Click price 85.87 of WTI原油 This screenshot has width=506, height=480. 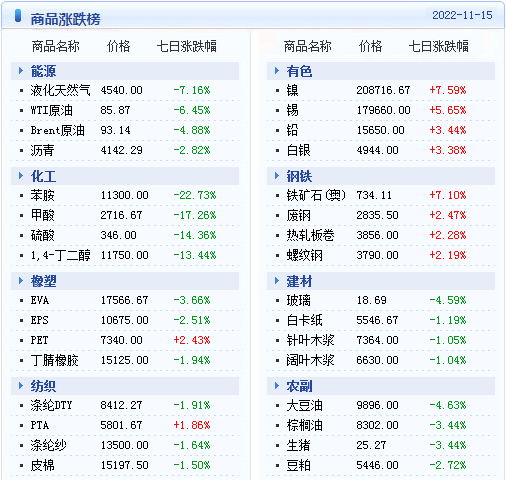115,110
